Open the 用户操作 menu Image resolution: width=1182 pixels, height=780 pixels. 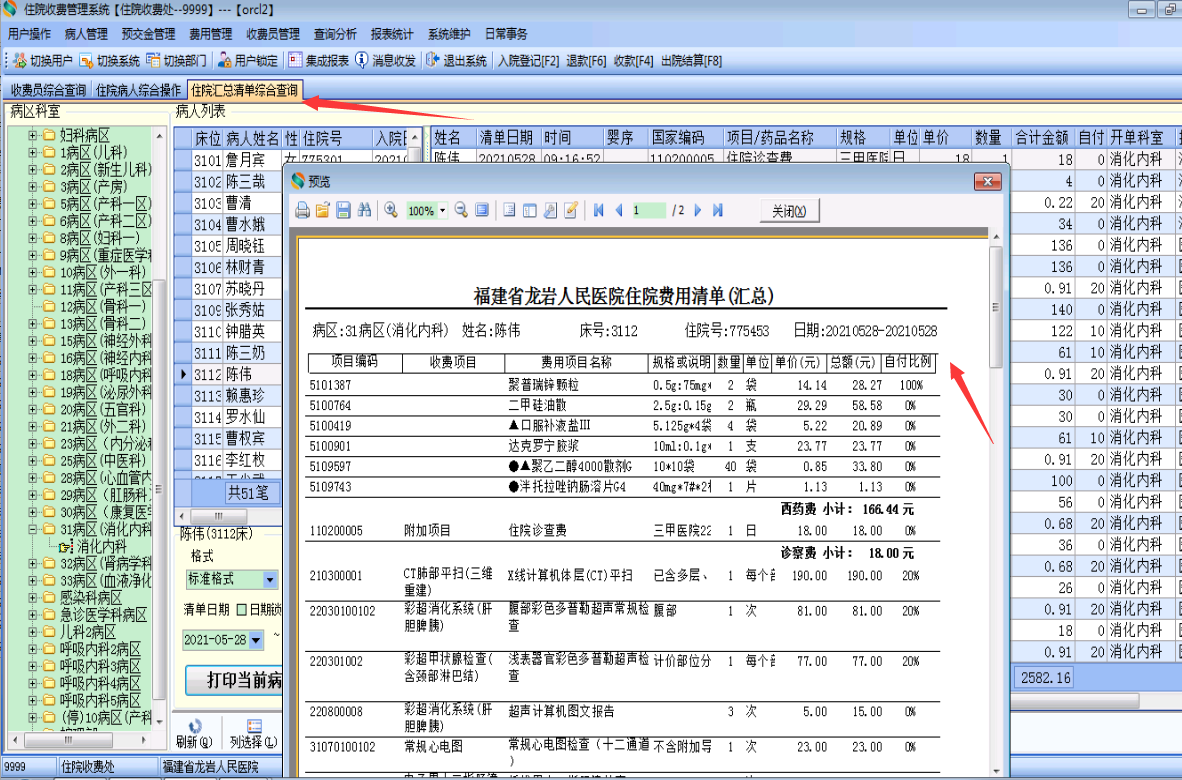click(x=29, y=34)
